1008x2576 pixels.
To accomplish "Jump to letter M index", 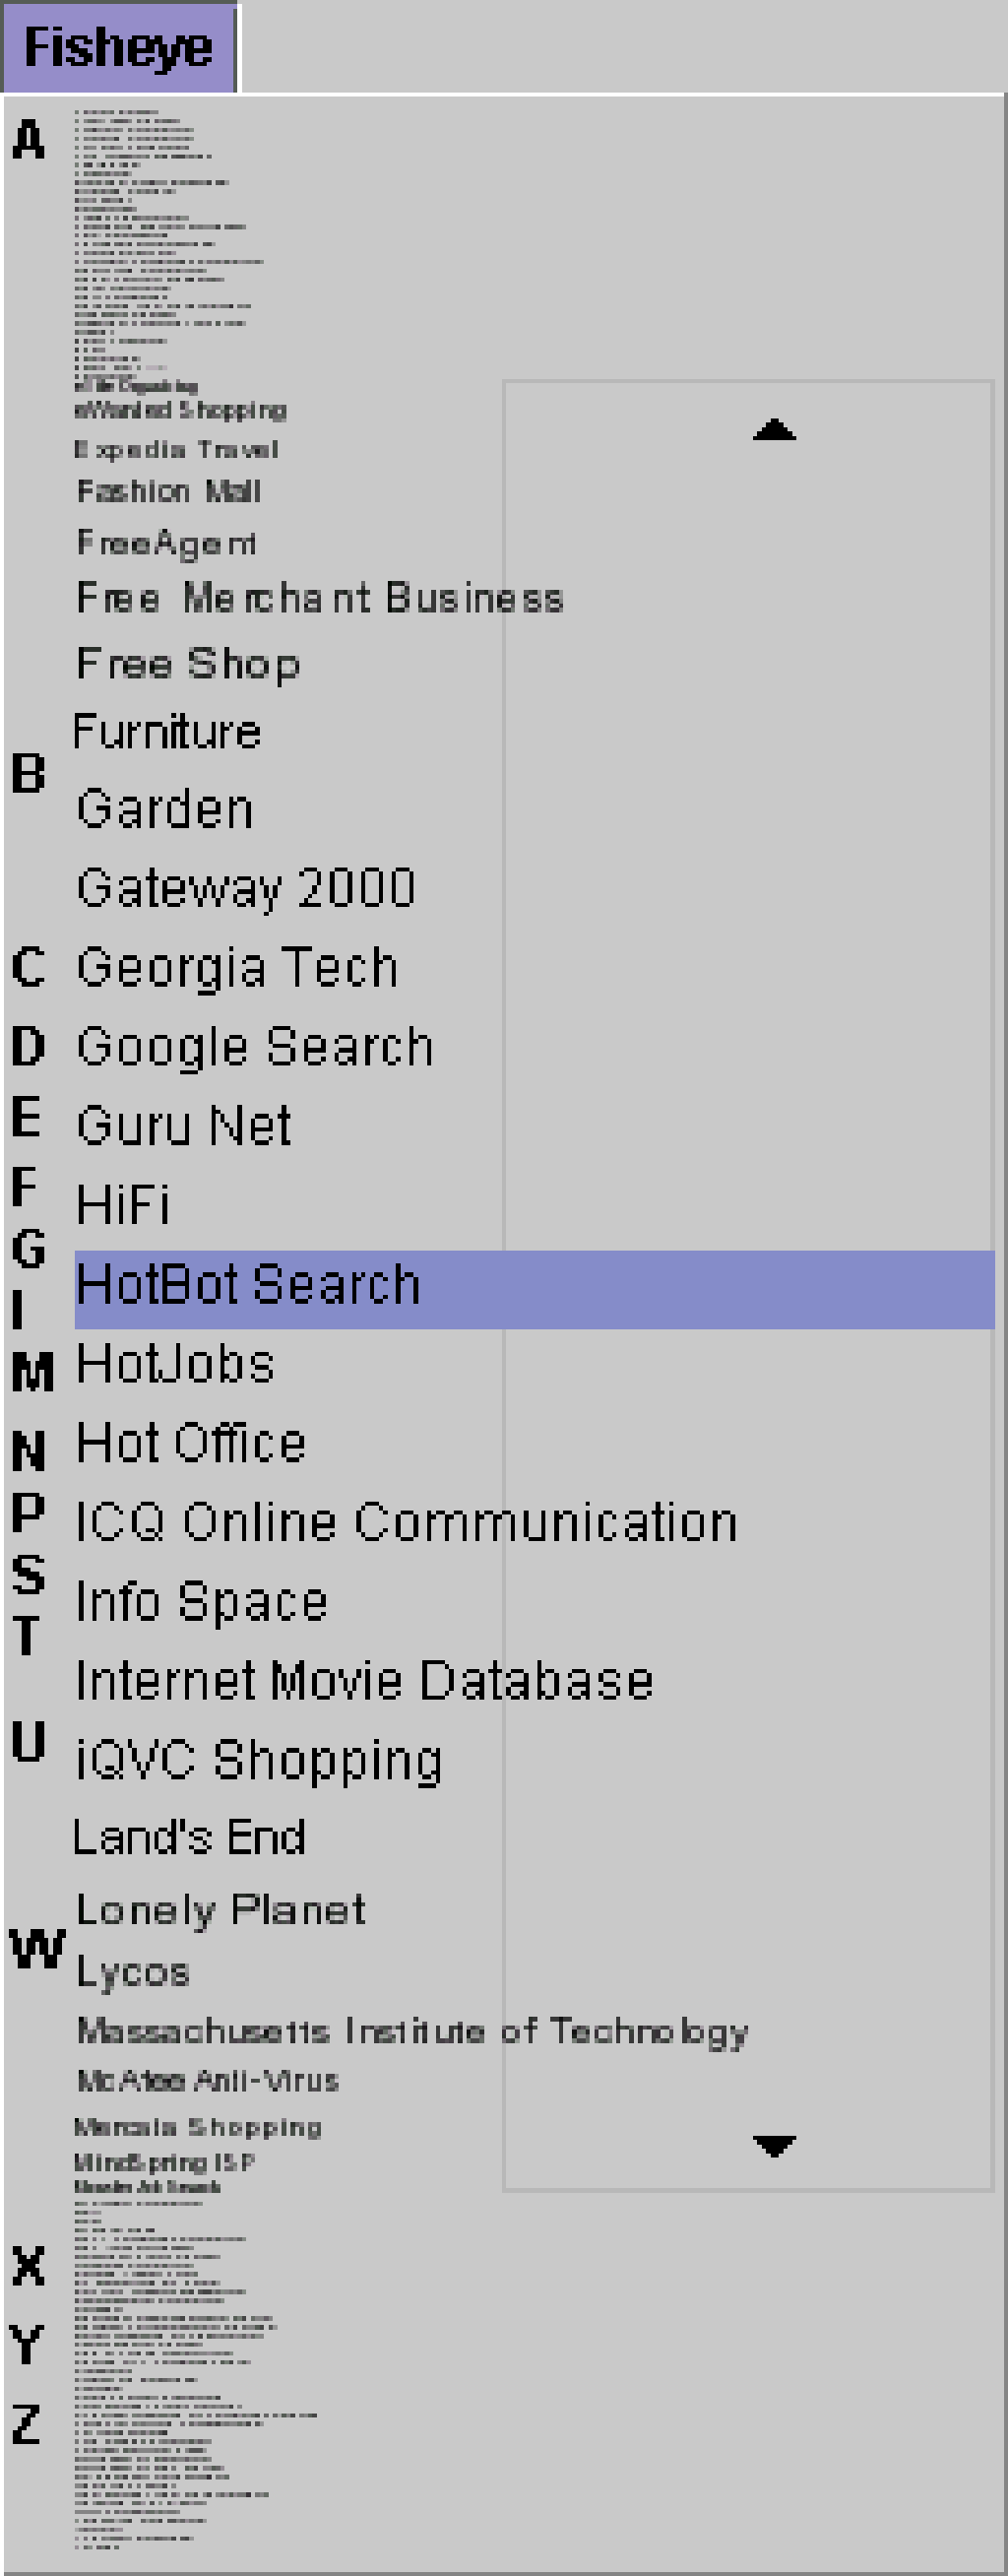I will point(32,1370).
